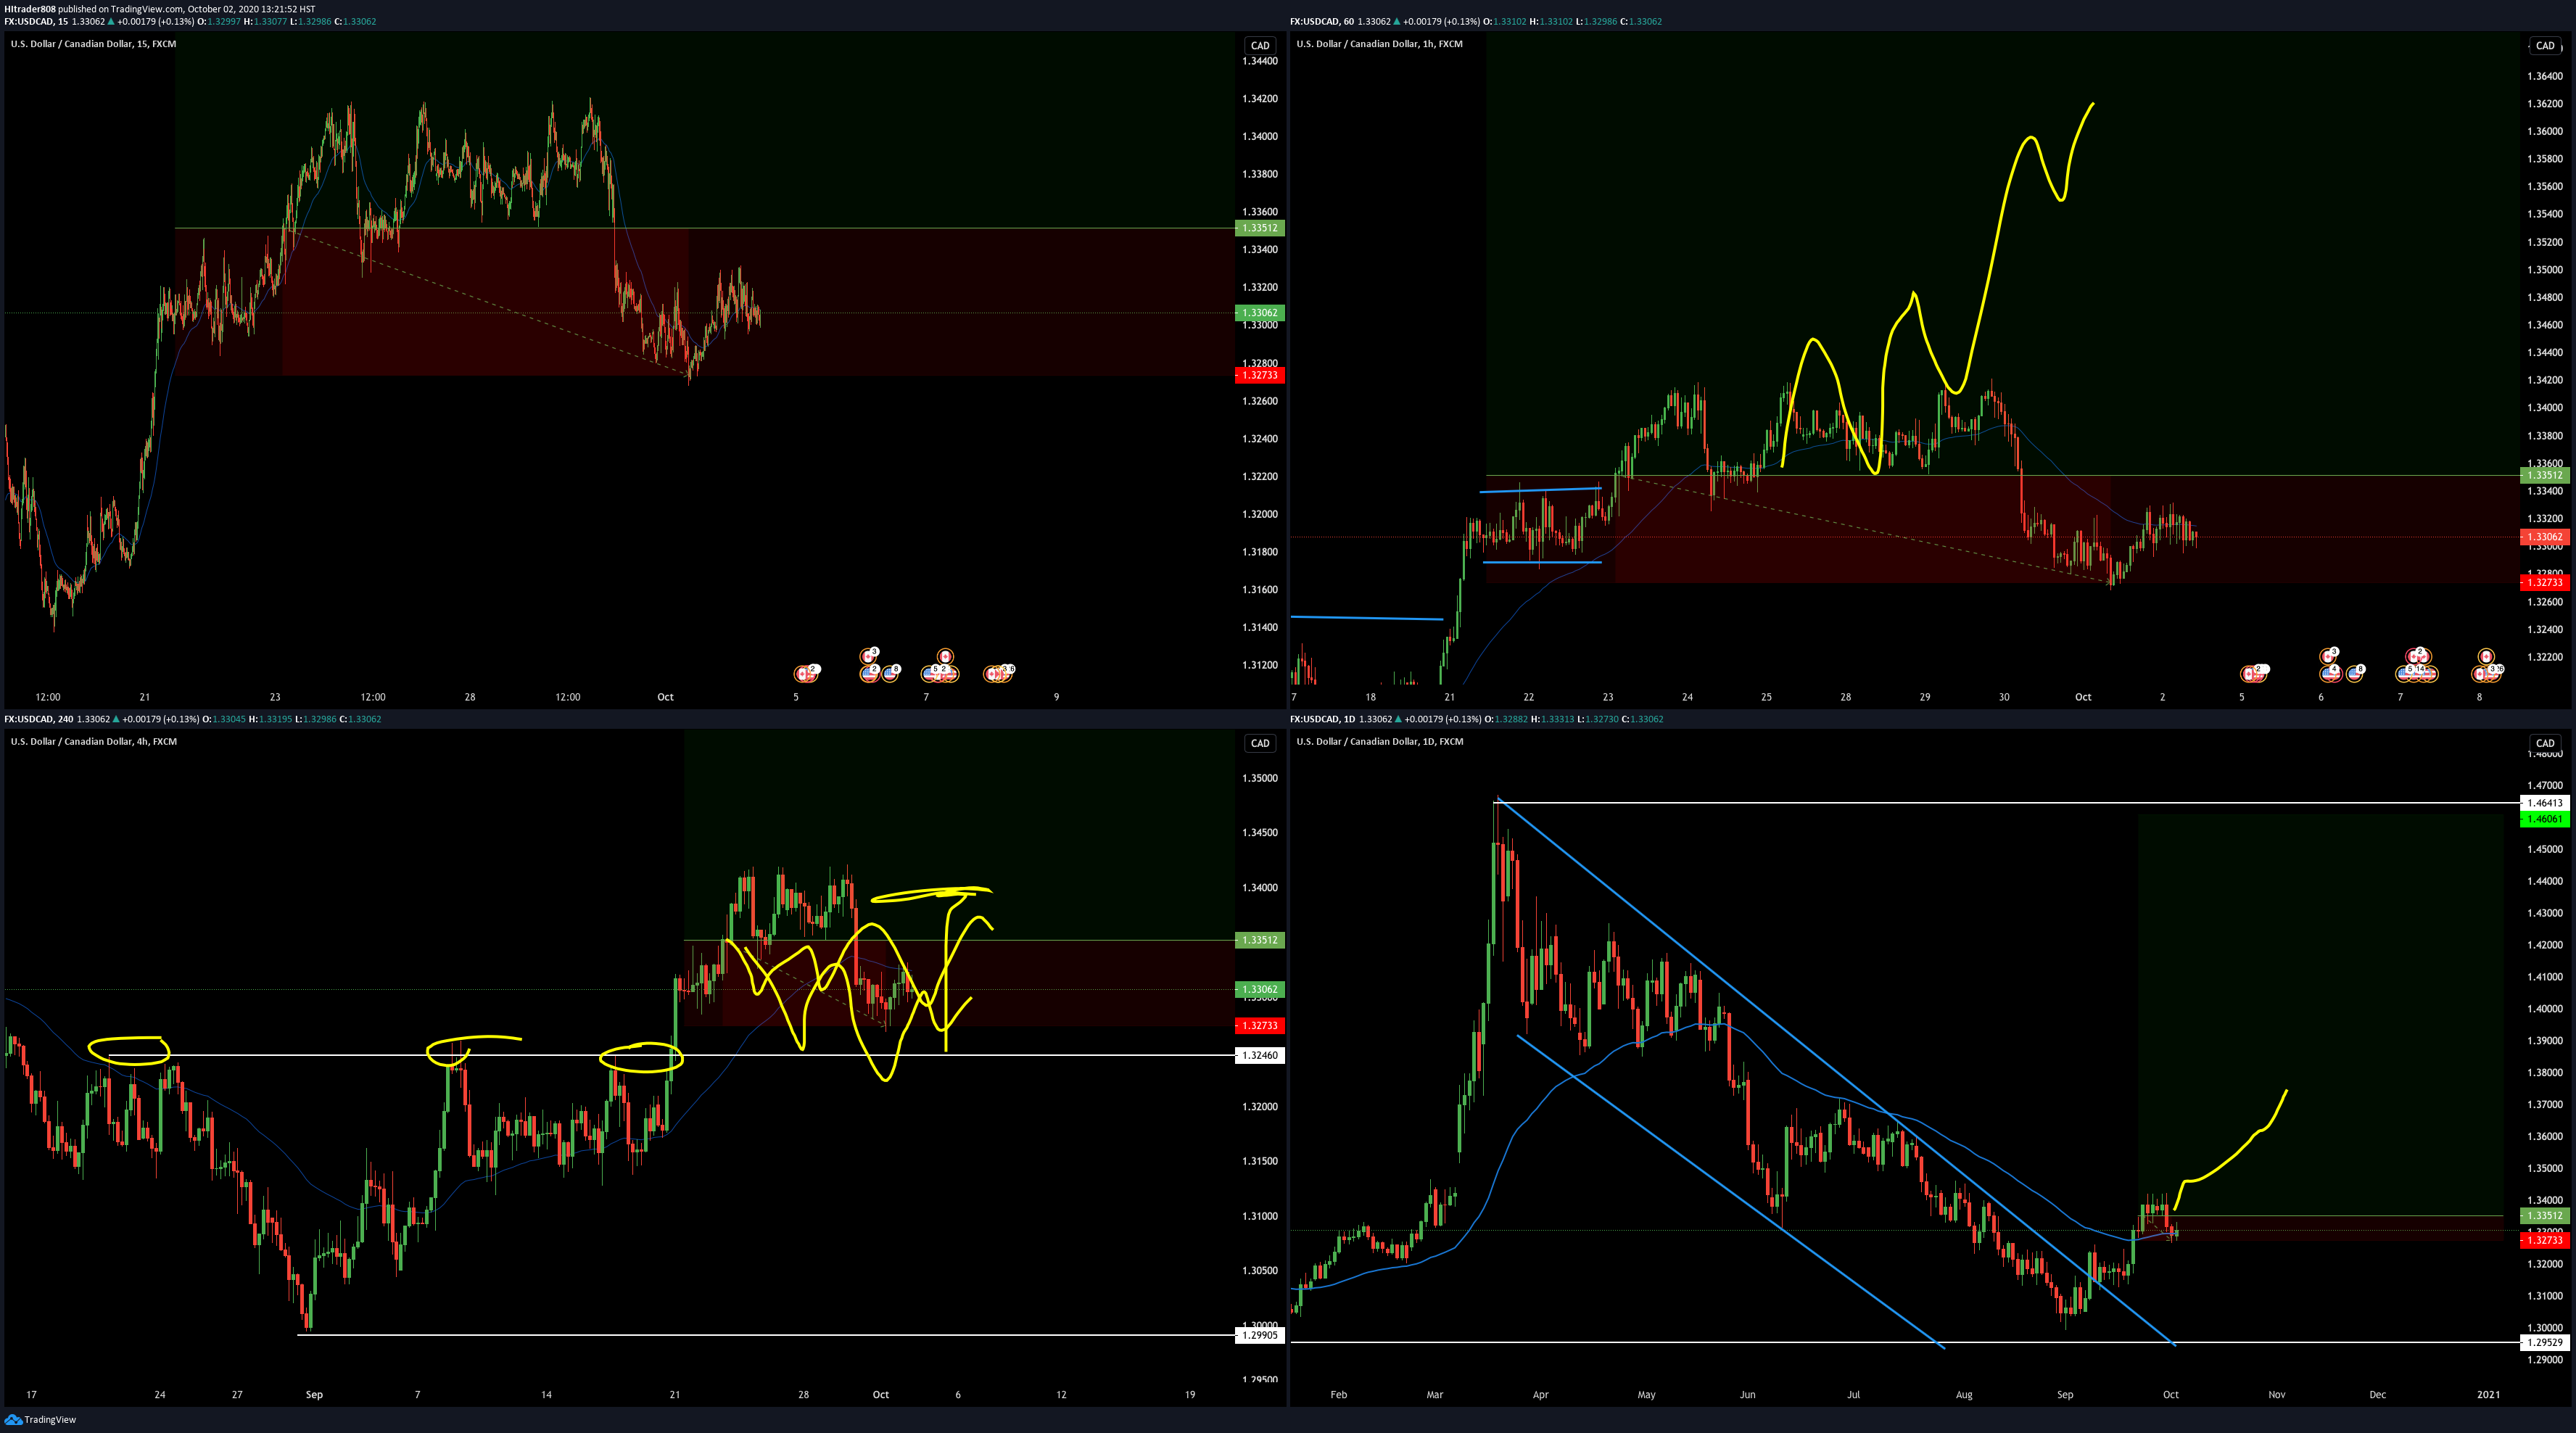Click green 1.33512 price label in 15-minute chart
2576x1433 pixels.
point(1259,228)
